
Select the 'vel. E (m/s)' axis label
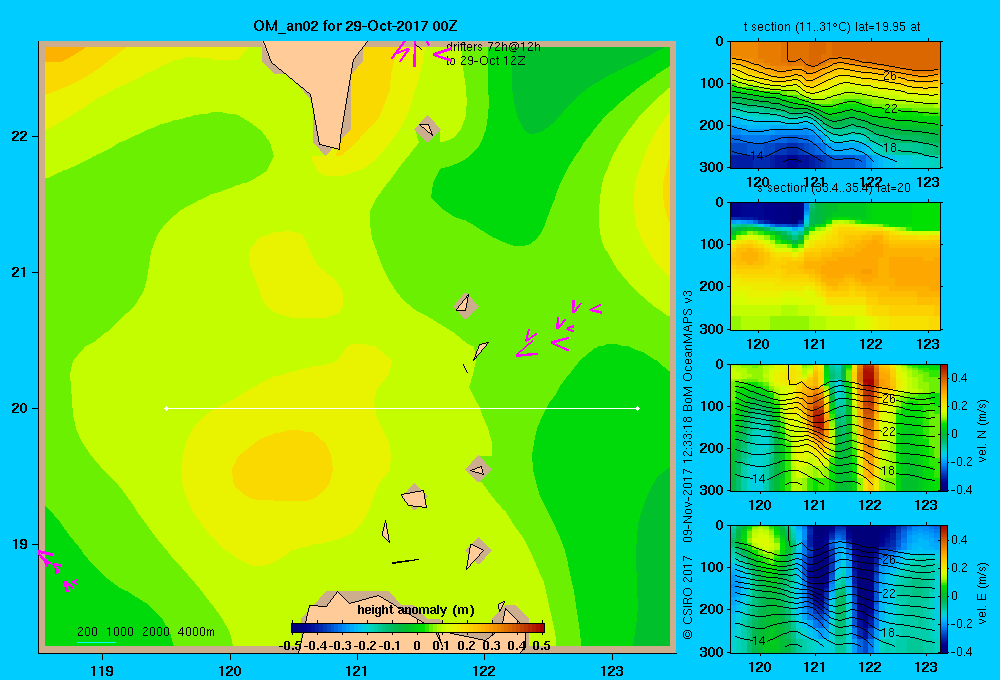[x=983, y=592]
